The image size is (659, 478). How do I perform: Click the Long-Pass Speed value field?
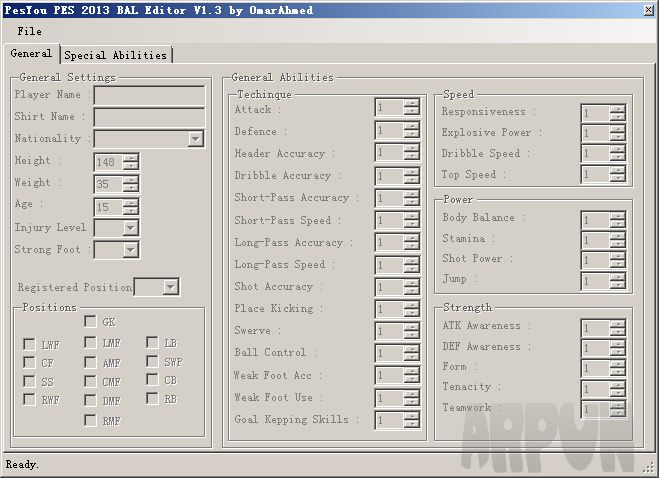point(390,265)
